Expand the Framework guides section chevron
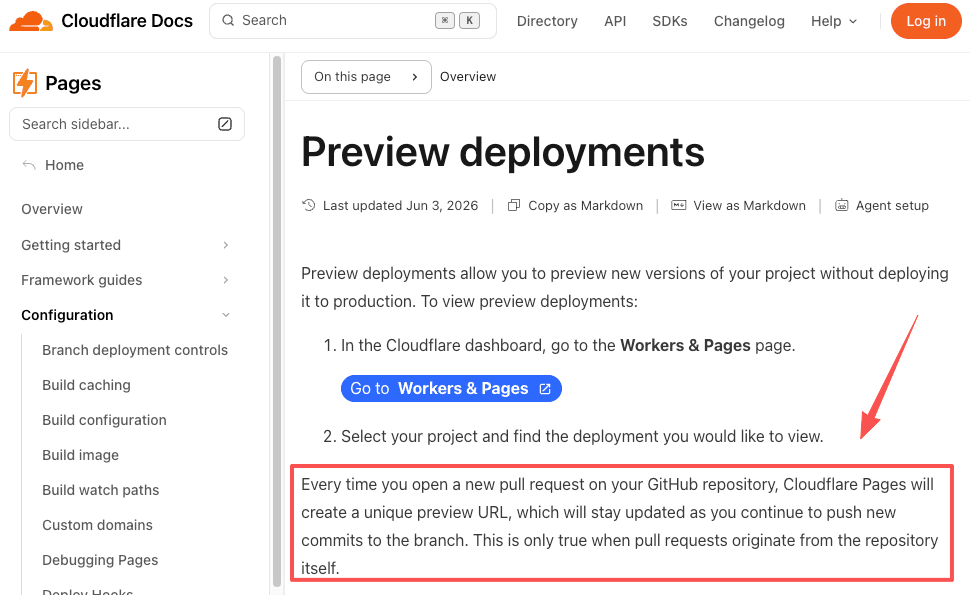 tap(226, 280)
